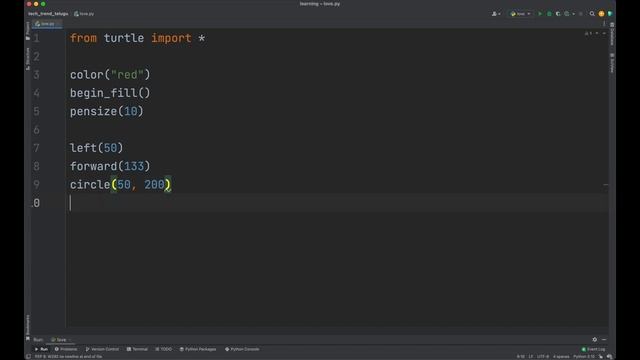The image size is (640, 360).
Task: Run with coverage via the shield icon
Action: (558, 14)
